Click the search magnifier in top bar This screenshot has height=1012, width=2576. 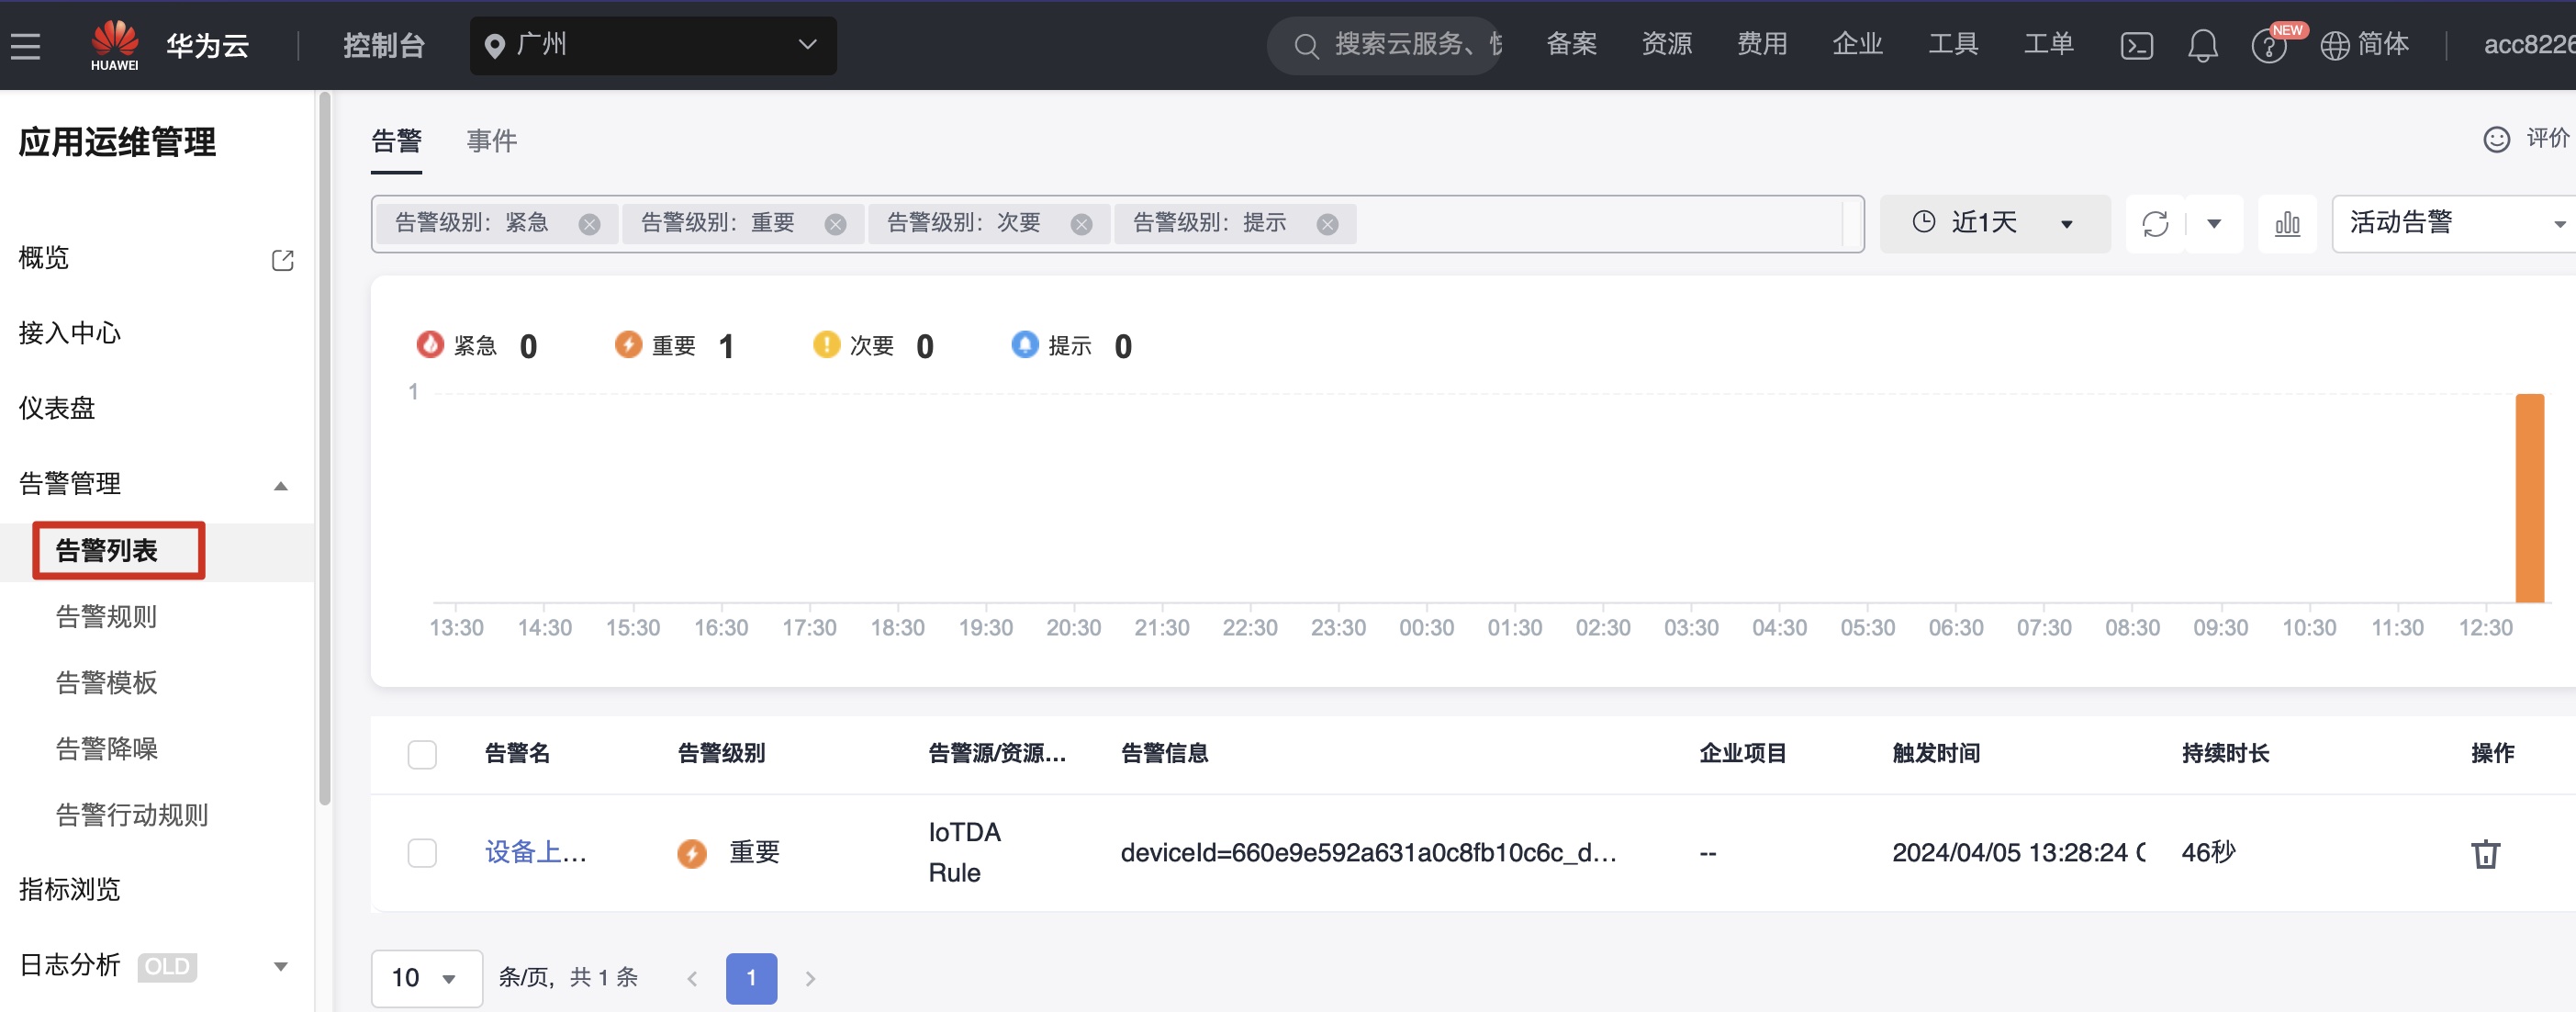click(x=1305, y=44)
